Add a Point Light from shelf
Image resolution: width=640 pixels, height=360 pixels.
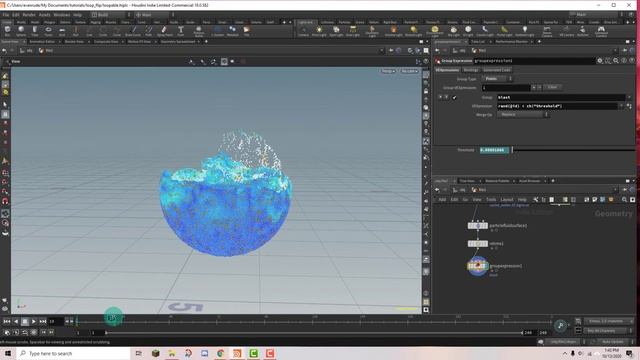coord(319,31)
